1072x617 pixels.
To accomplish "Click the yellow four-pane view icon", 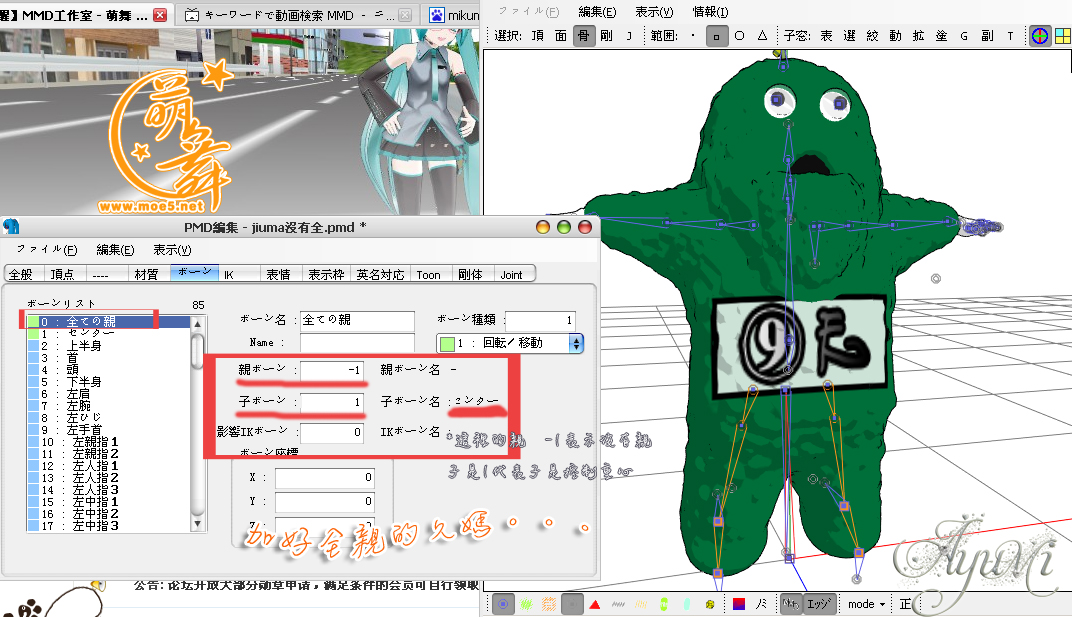I will [x=1063, y=36].
